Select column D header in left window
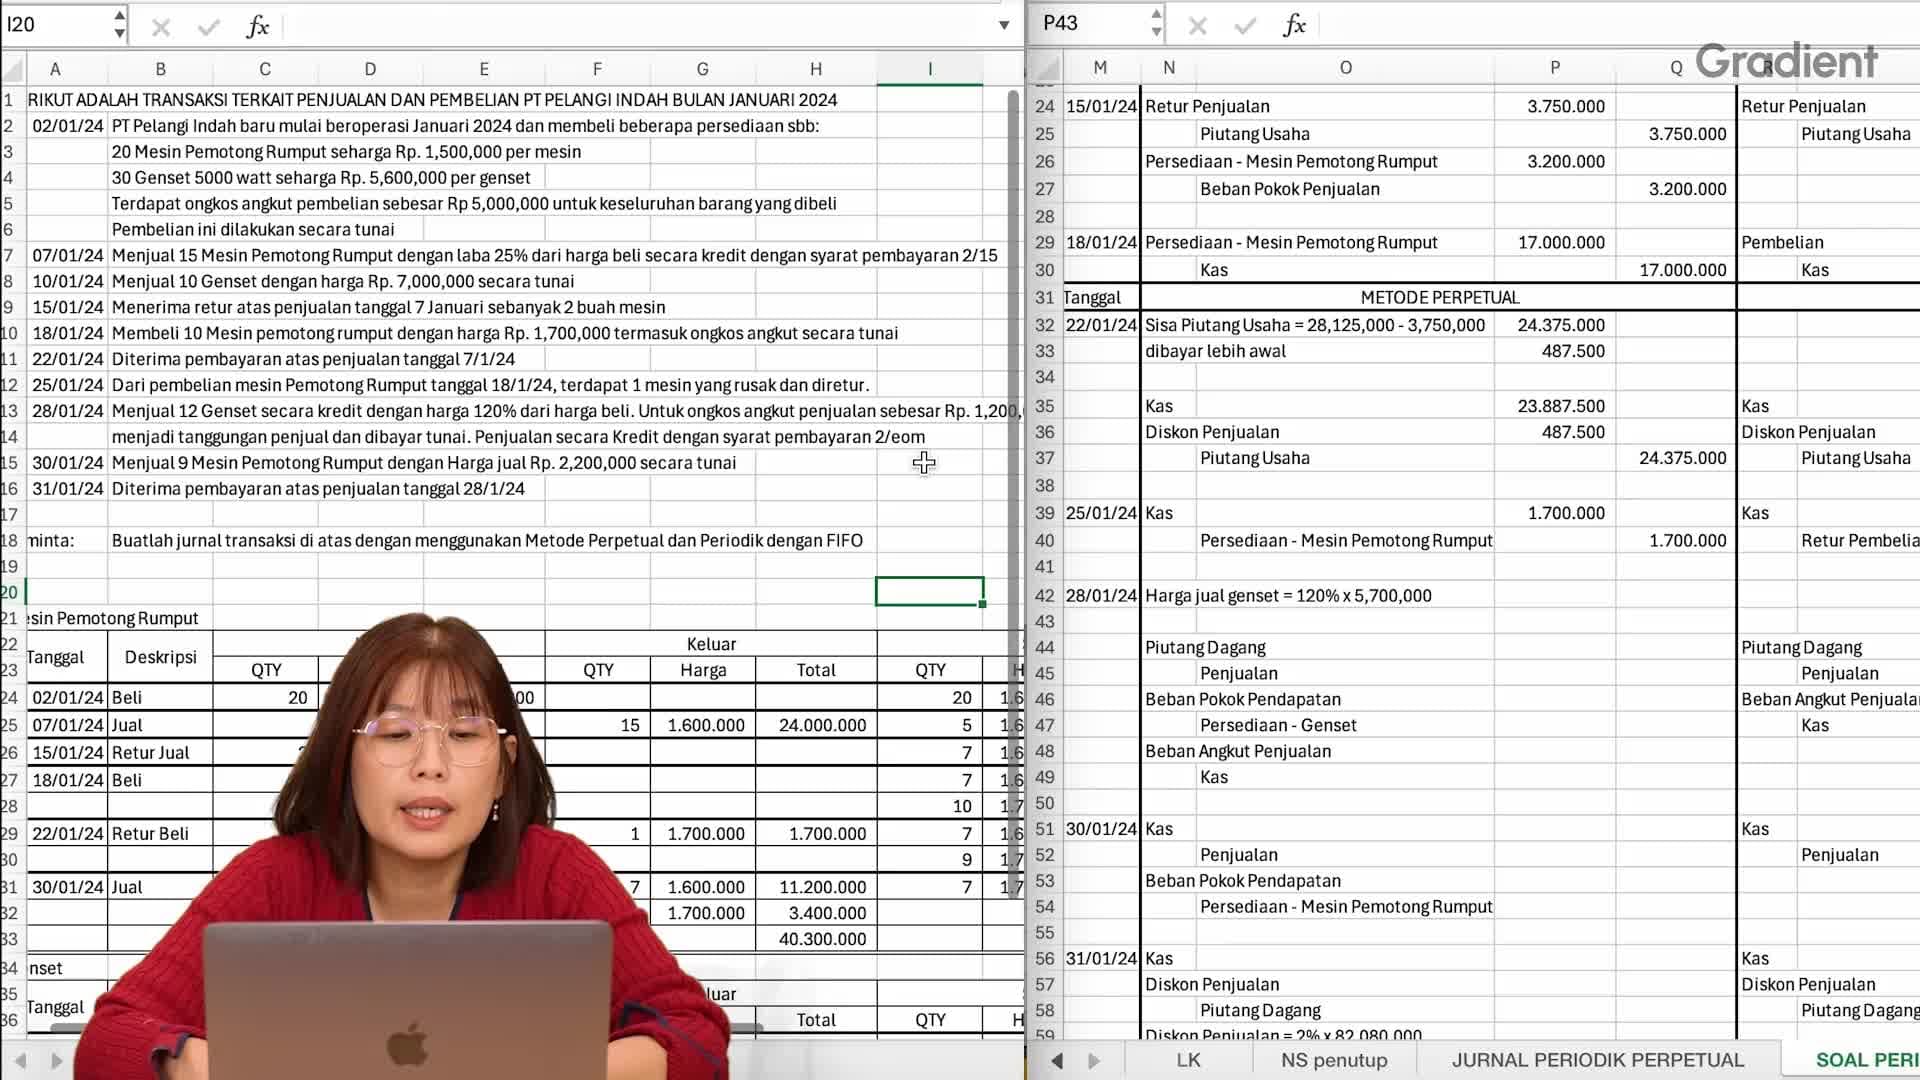The height and width of the screenshot is (1080, 1920). tap(370, 69)
